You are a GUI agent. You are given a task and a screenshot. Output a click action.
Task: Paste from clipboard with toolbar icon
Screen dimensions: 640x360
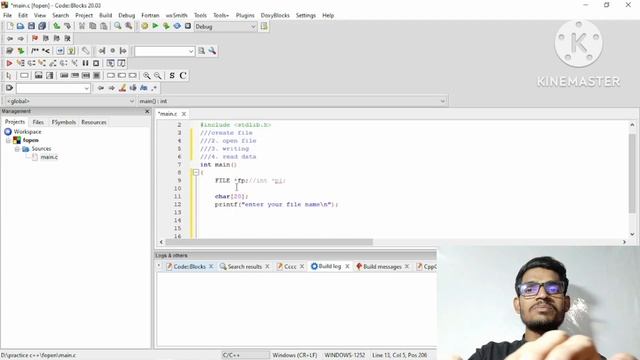click(104, 26)
